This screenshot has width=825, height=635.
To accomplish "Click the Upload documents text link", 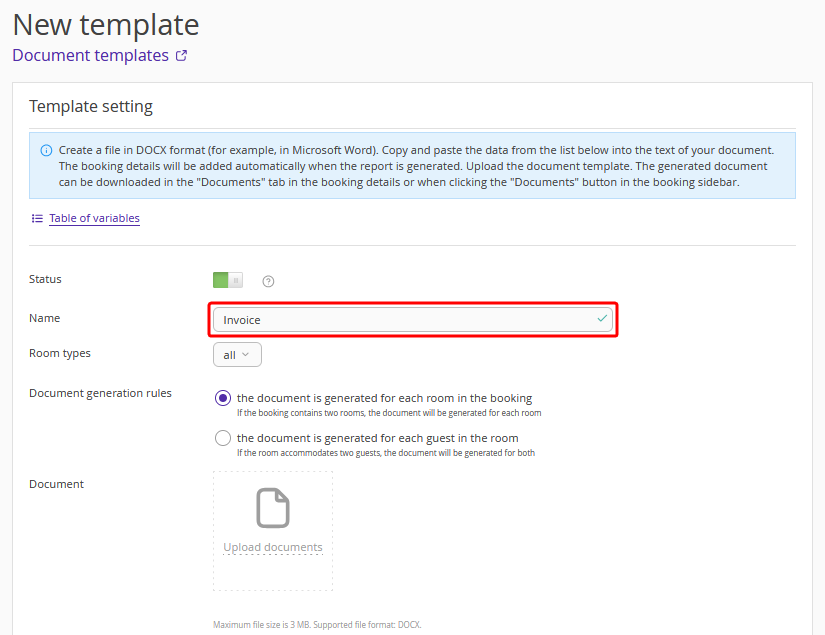I will [273, 548].
